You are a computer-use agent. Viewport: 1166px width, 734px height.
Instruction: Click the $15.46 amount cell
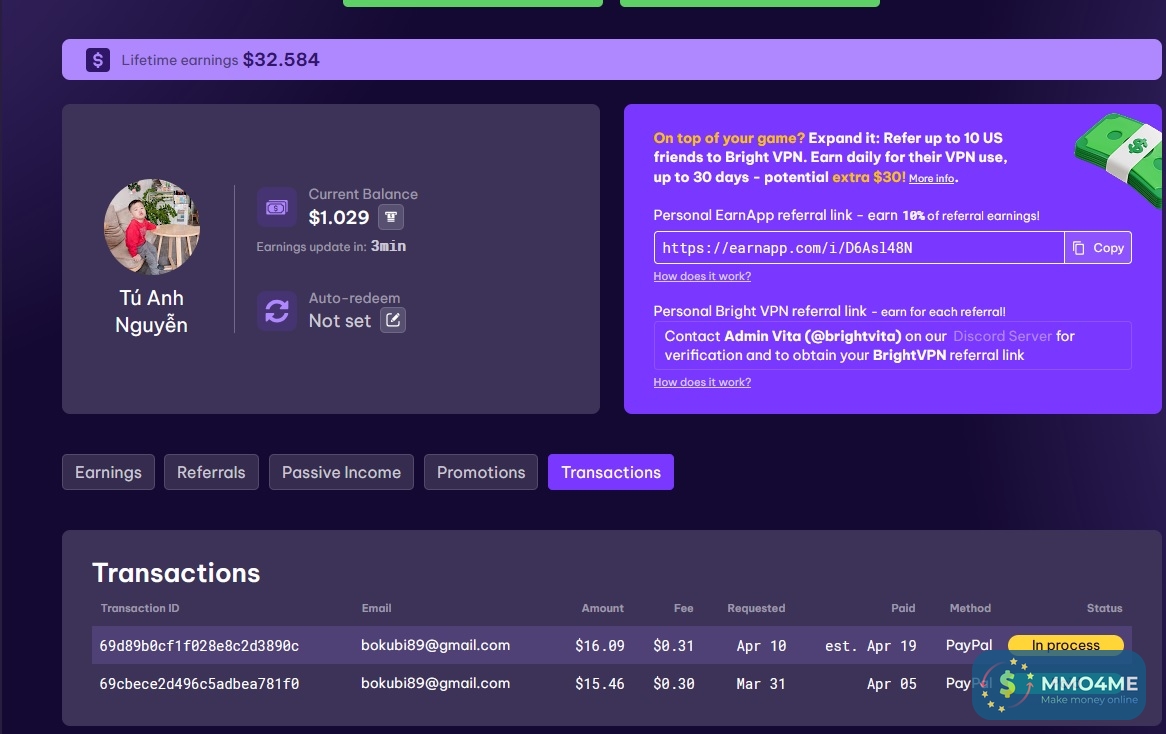pos(599,683)
